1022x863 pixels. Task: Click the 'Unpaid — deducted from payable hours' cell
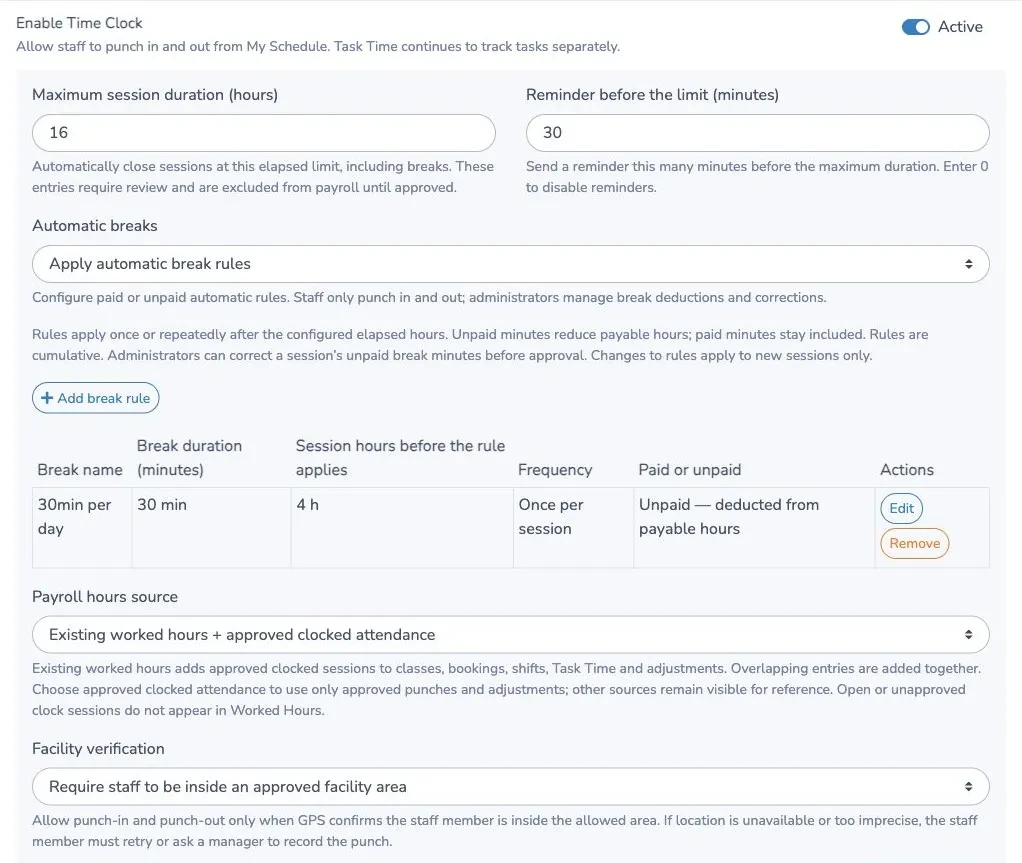tap(753, 527)
